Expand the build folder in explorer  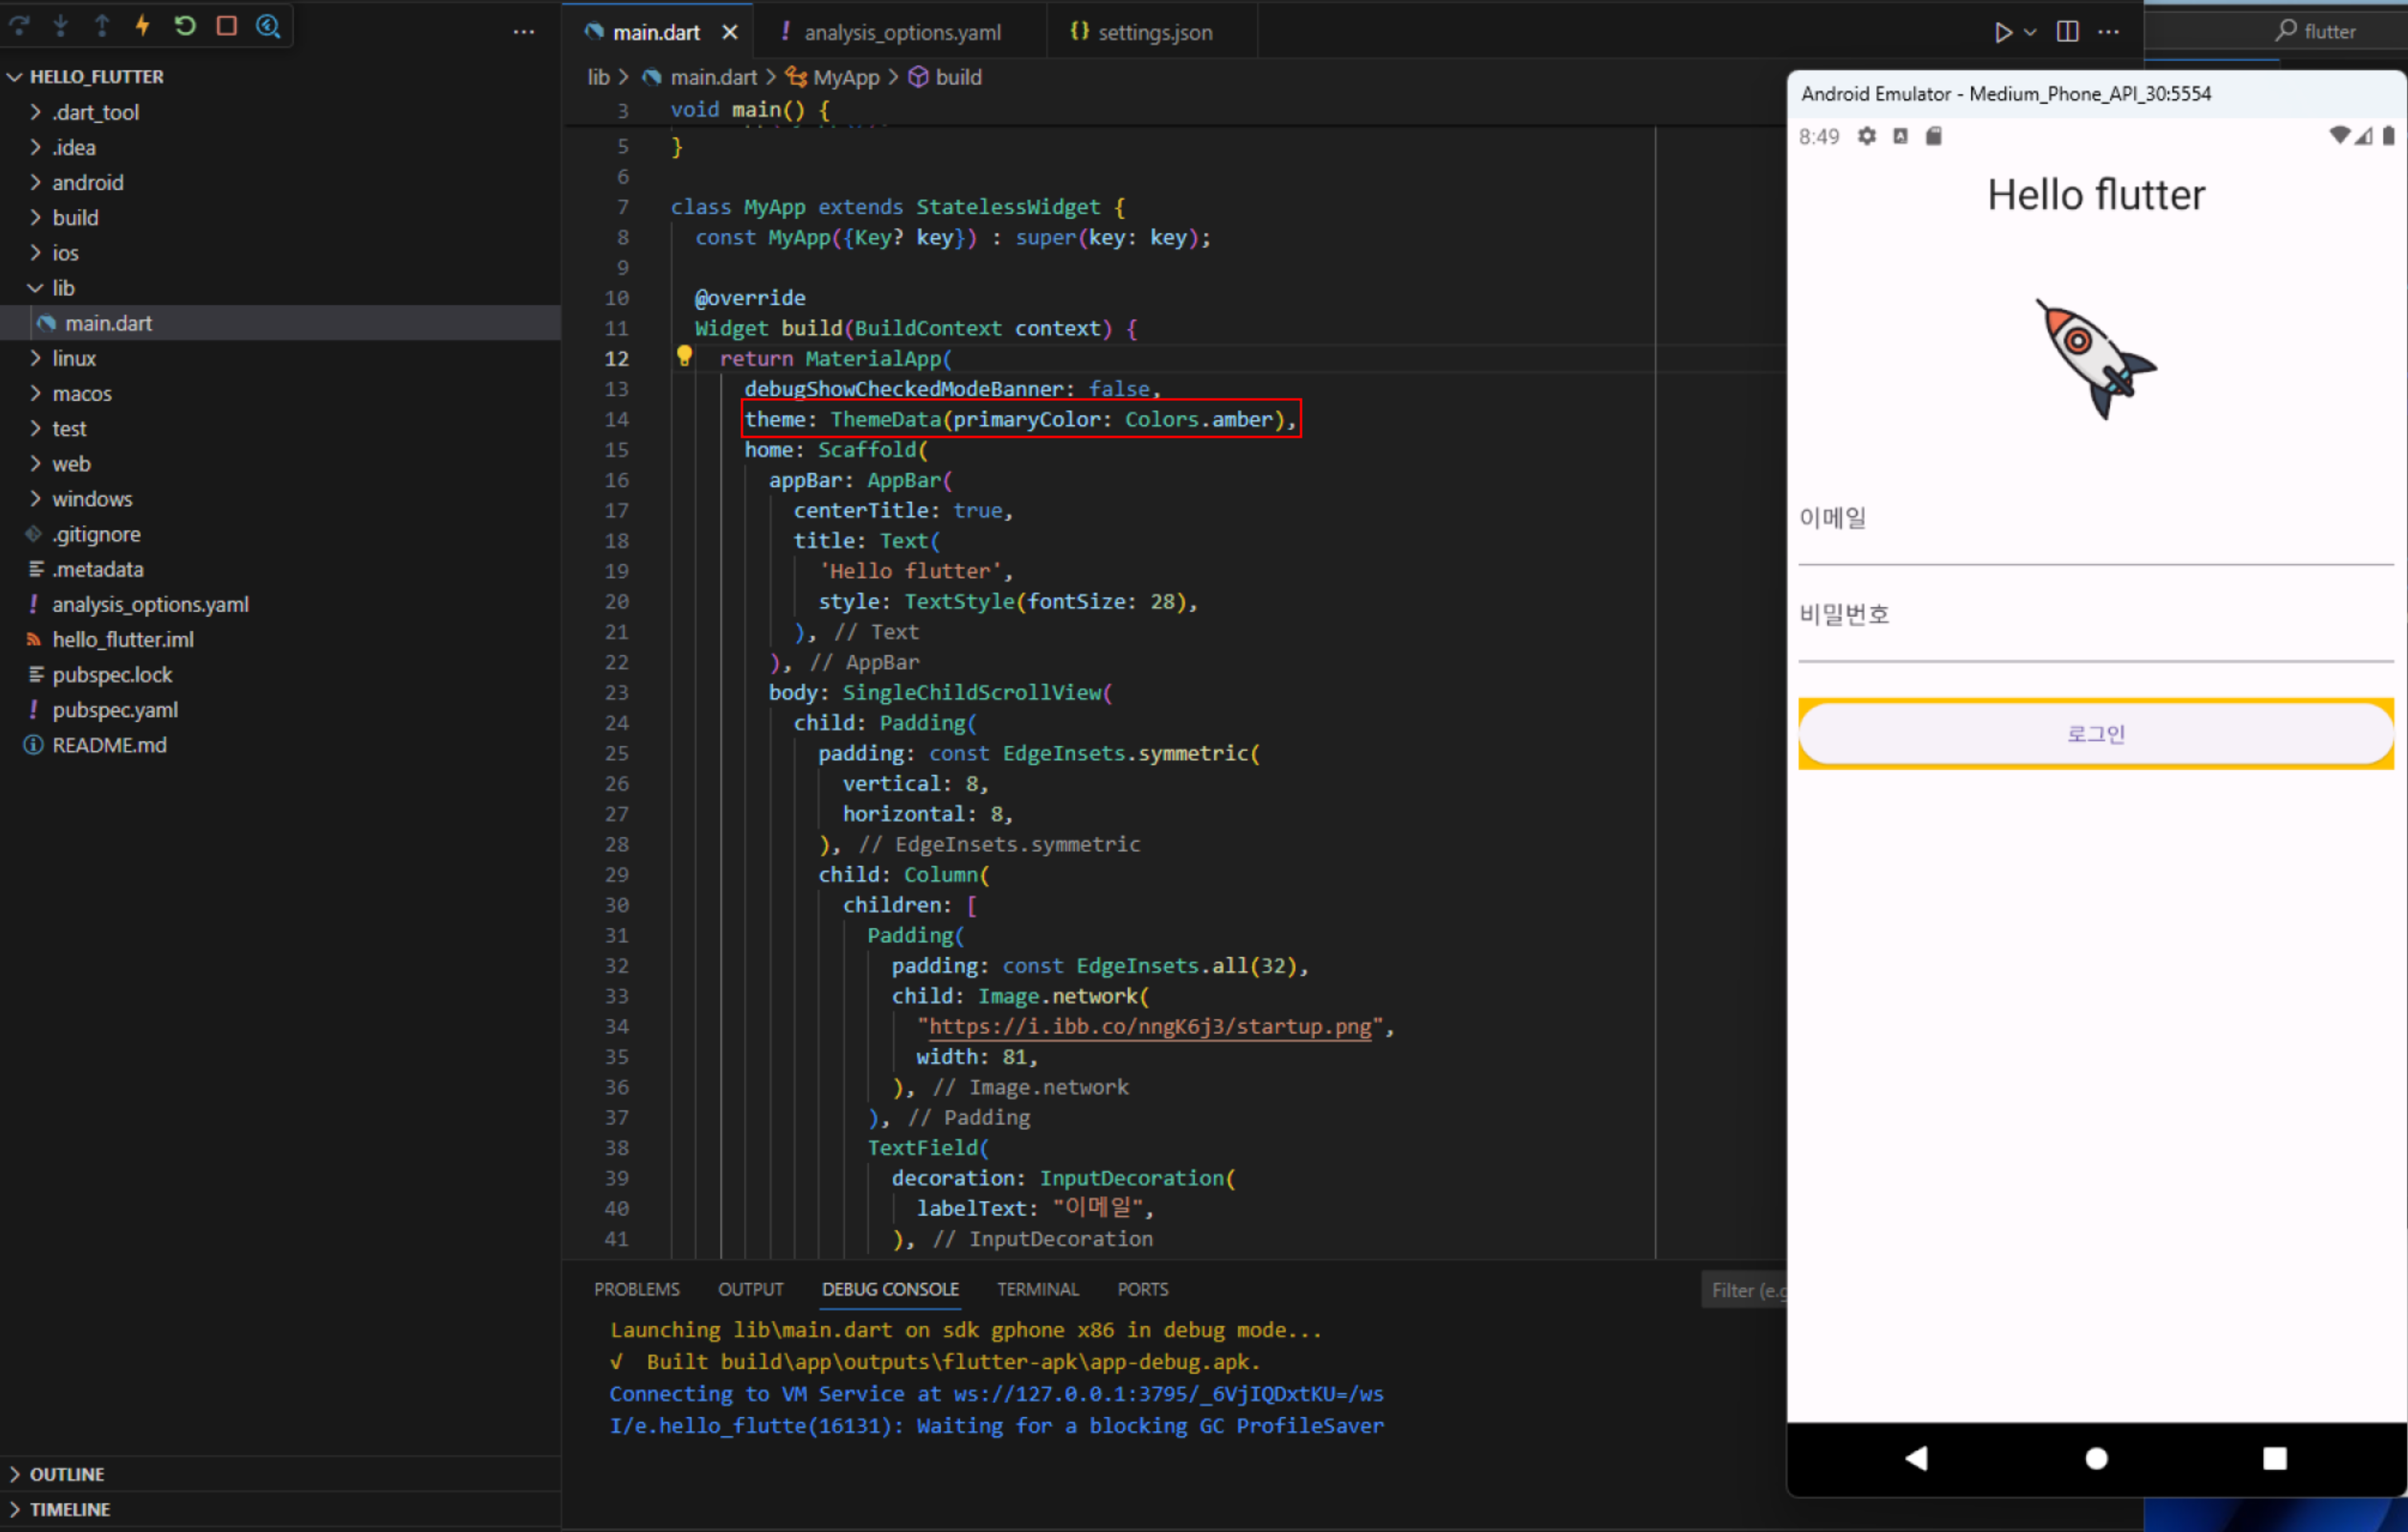[35, 217]
